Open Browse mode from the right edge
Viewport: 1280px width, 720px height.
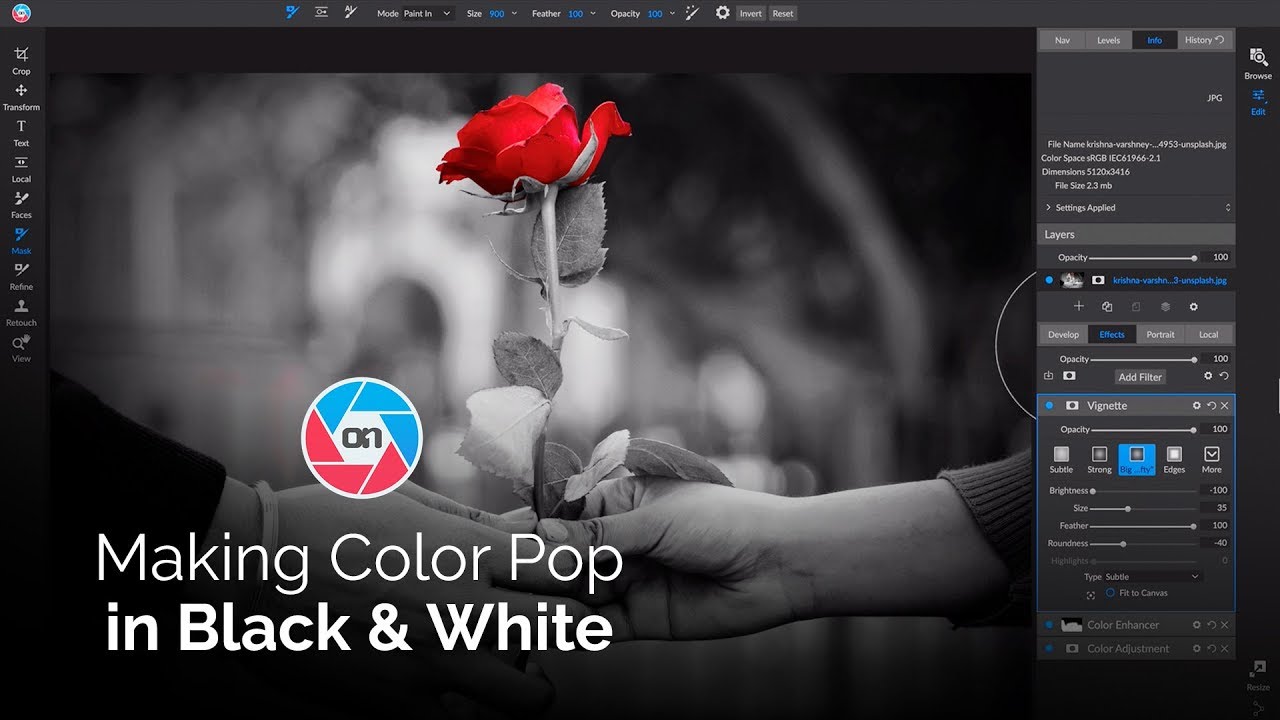point(1257,62)
